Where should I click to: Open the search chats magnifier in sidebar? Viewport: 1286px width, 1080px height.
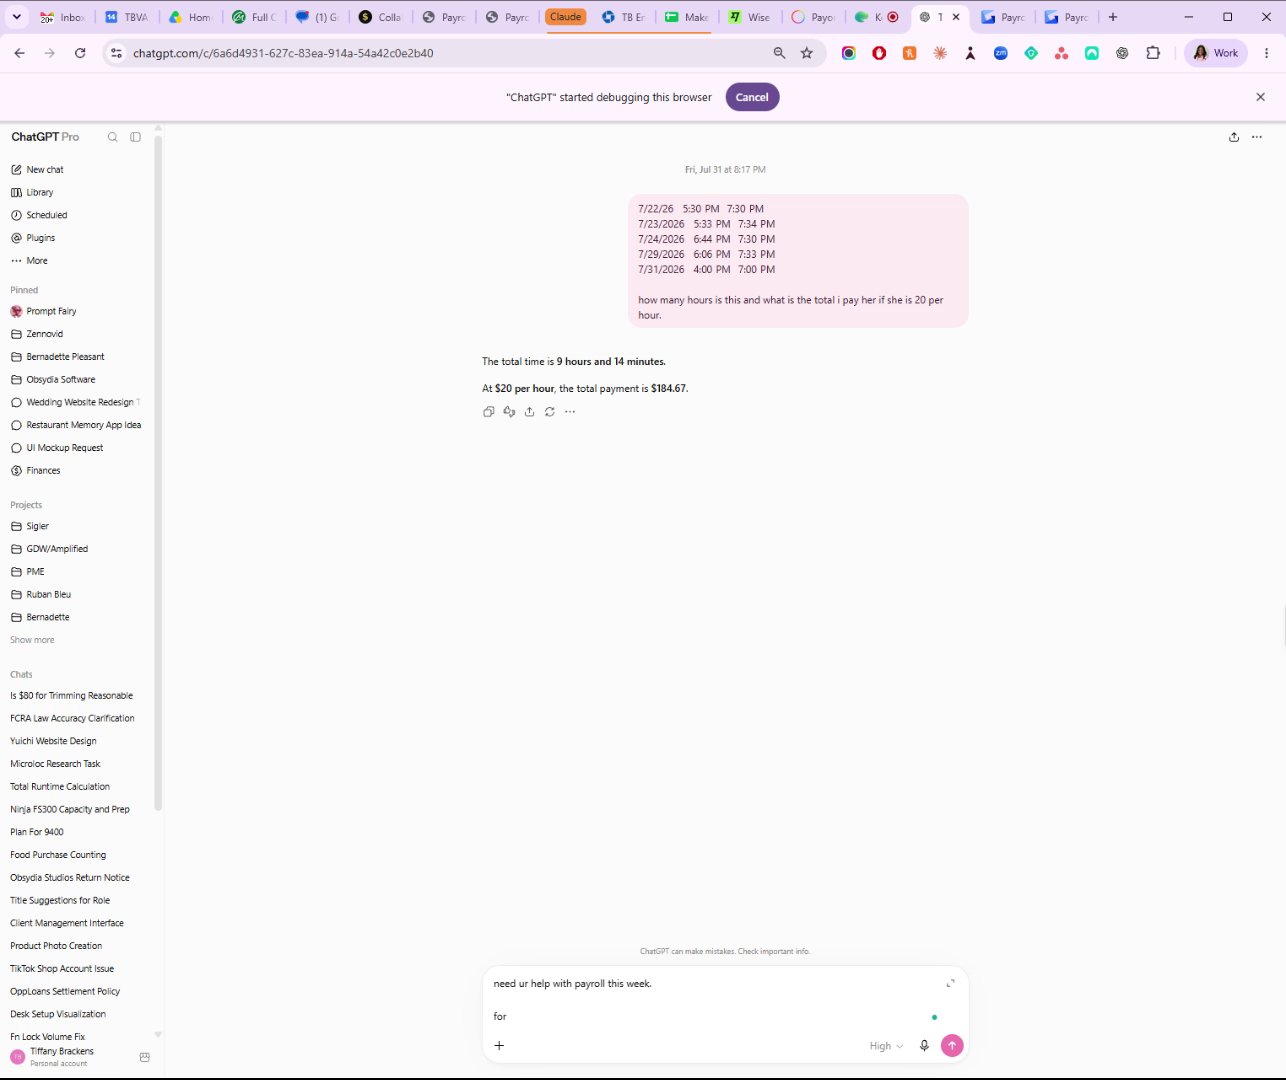(113, 137)
